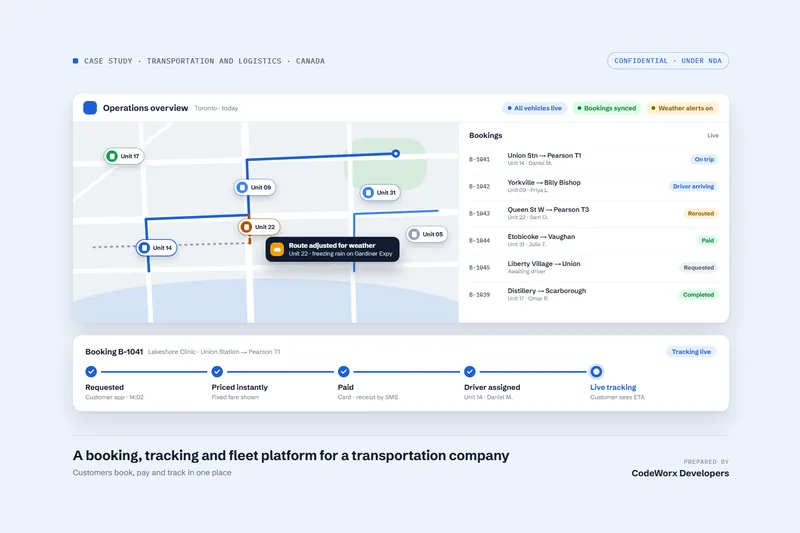The width and height of the screenshot is (800, 533).
Task: Click the Driver arriving status tag
Action: pyautogui.click(x=693, y=187)
